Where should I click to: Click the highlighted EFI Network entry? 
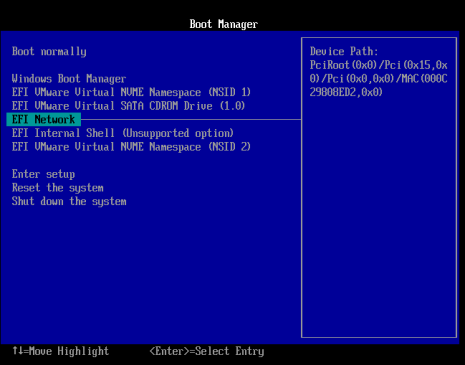pyautogui.click(x=43, y=119)
